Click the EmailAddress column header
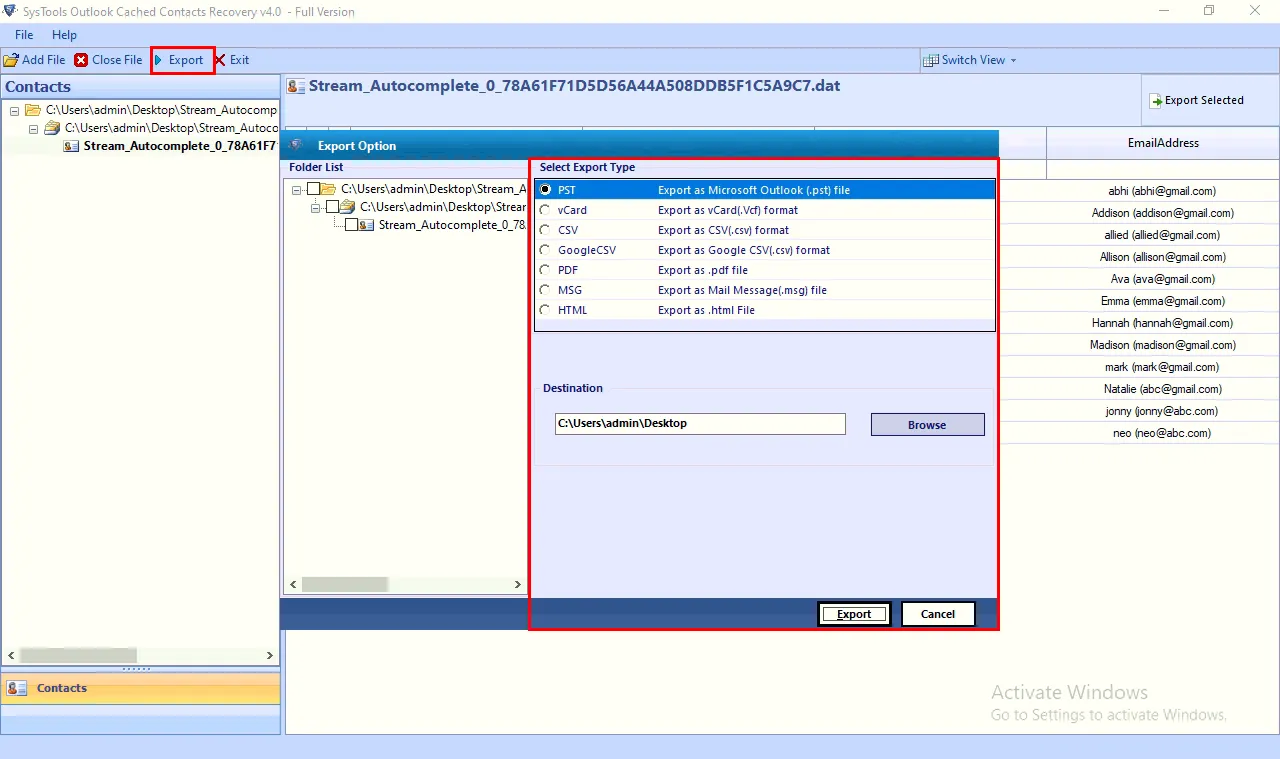1280x759 pixels. (1163, 143)
